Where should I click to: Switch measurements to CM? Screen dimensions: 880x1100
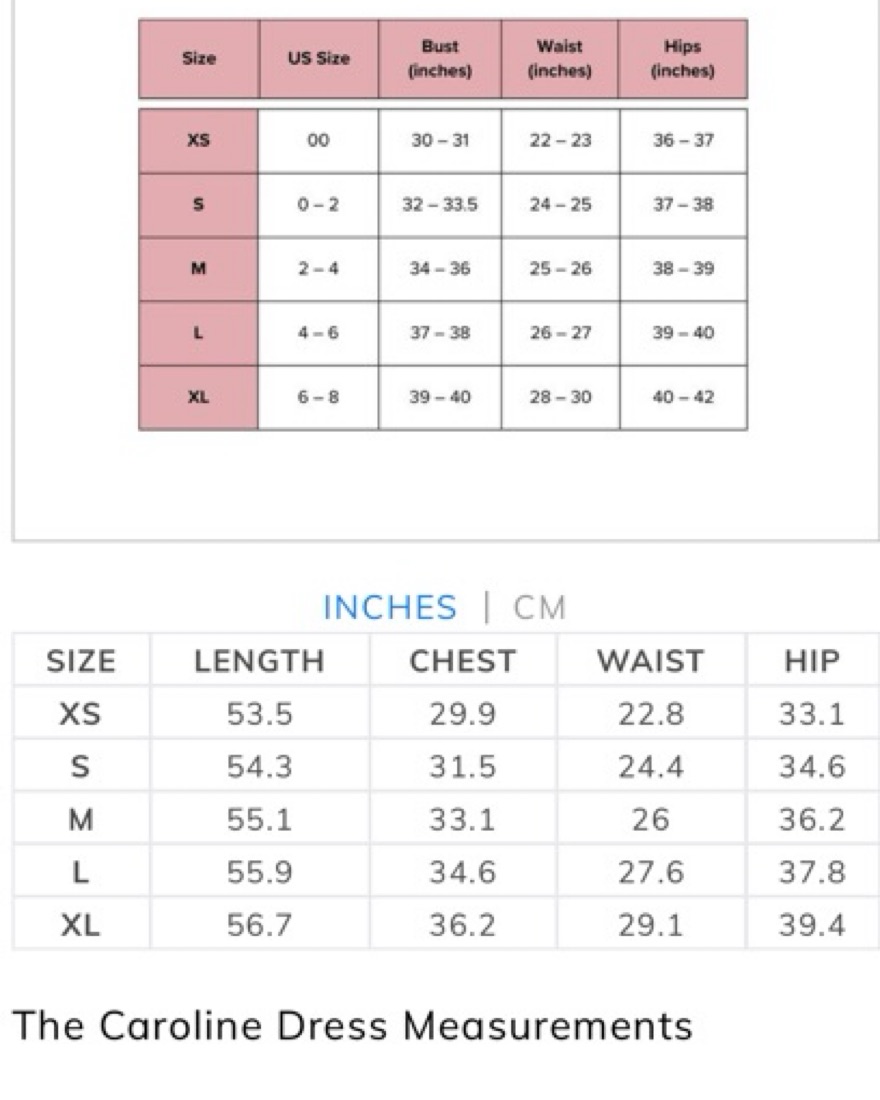(539, 608)
